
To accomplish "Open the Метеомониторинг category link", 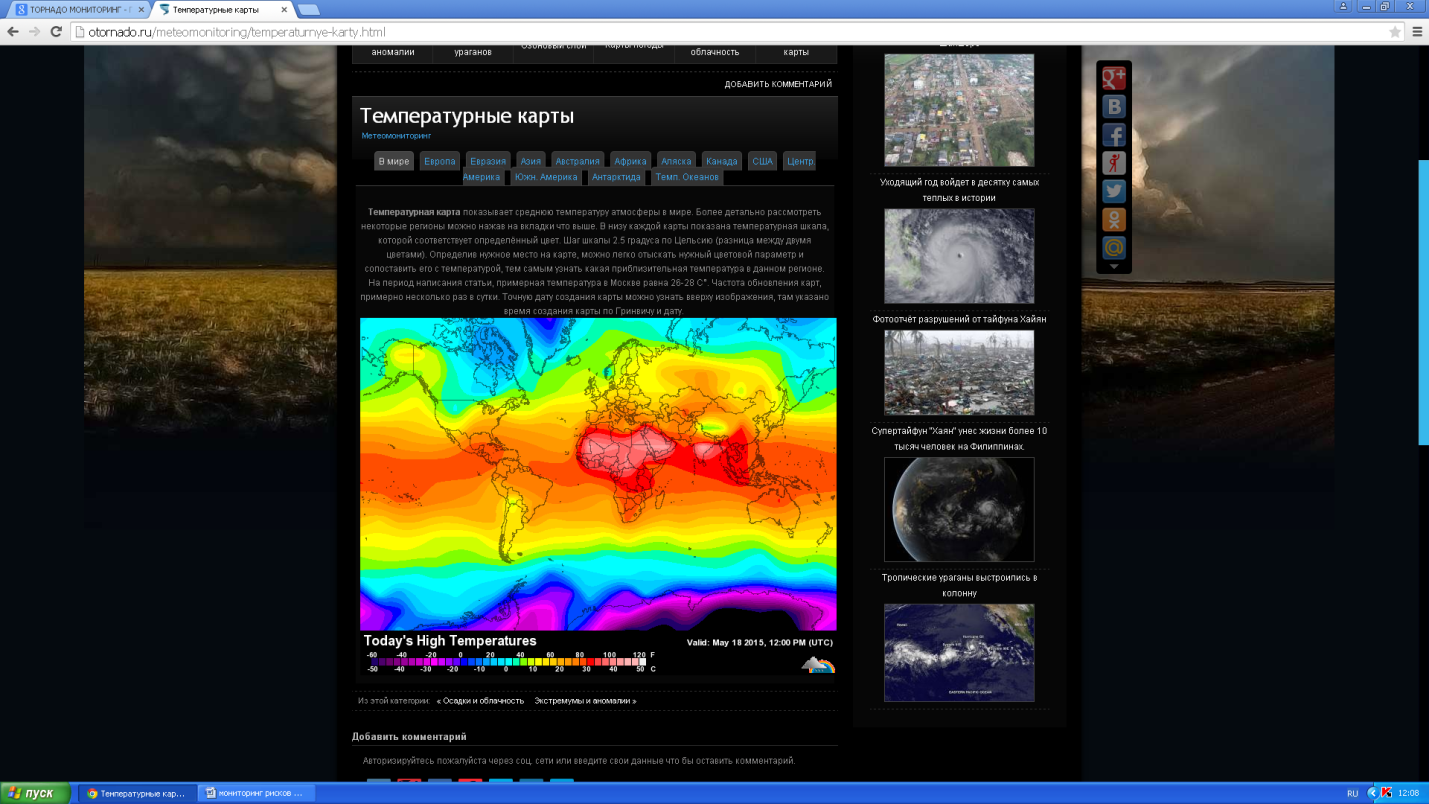I will [x=396, y=135].
